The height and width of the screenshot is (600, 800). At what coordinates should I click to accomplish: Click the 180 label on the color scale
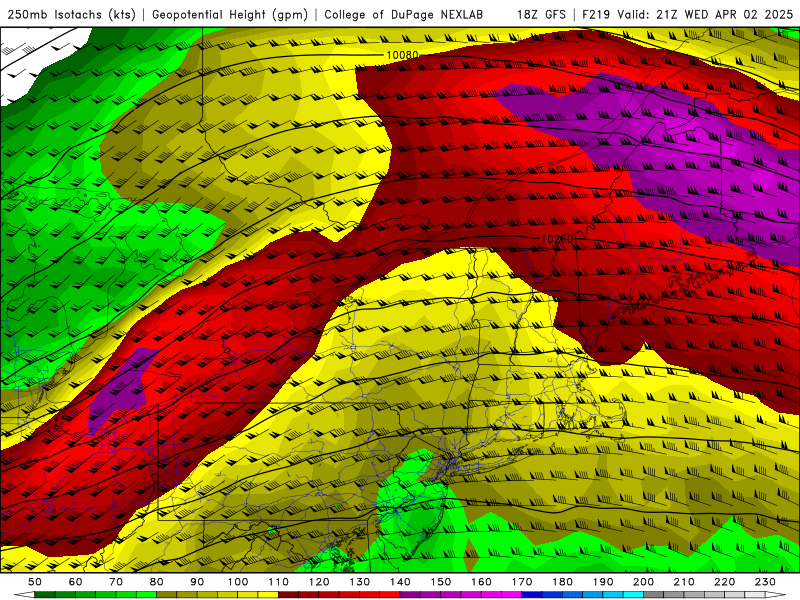(x=562, y=582)
